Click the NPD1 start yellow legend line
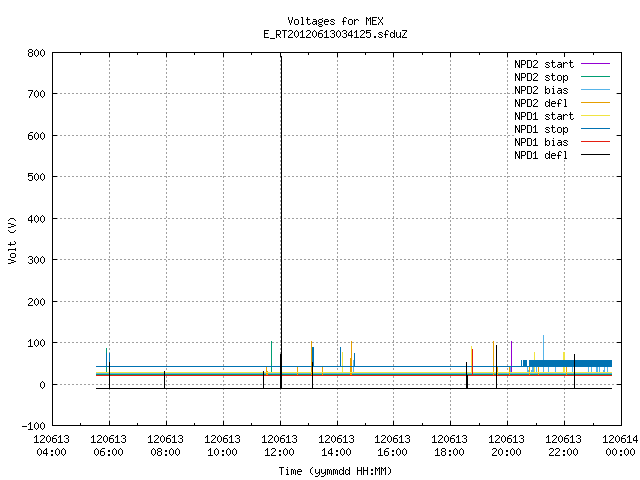This screenshot has width=640, height=480. pos(595,116)
